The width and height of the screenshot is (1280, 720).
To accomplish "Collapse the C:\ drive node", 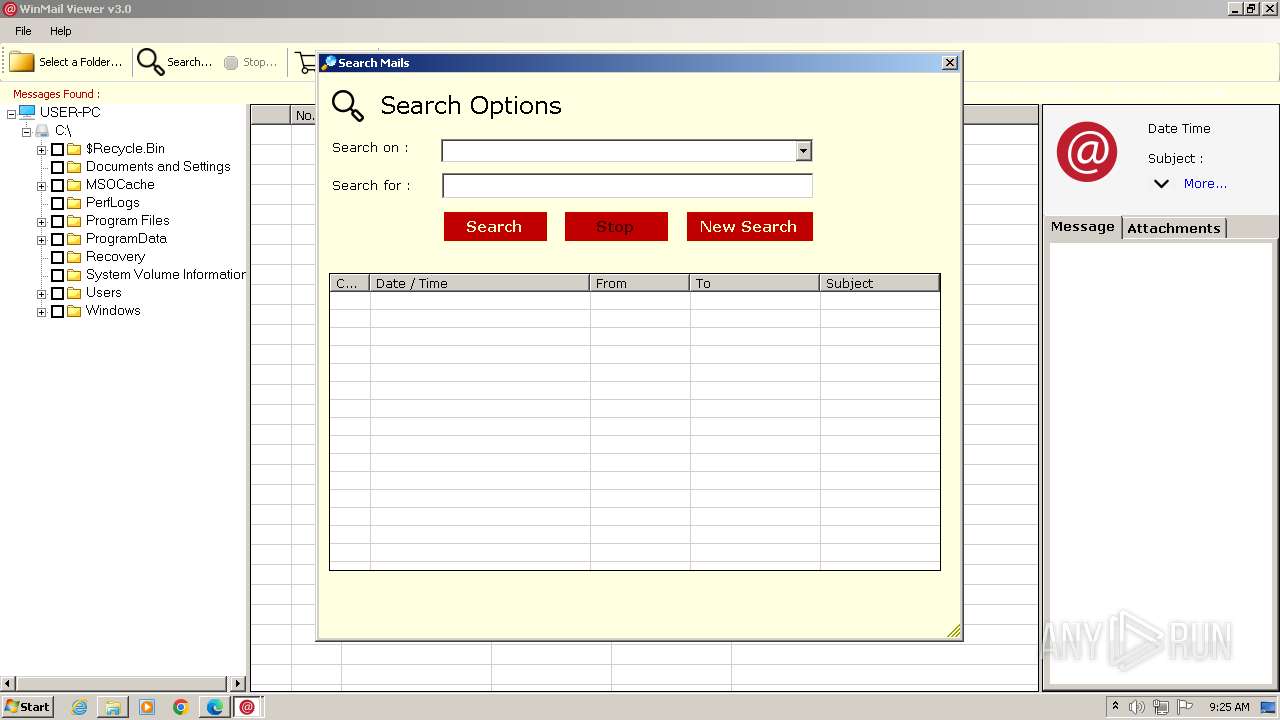I will coord(26,132).
